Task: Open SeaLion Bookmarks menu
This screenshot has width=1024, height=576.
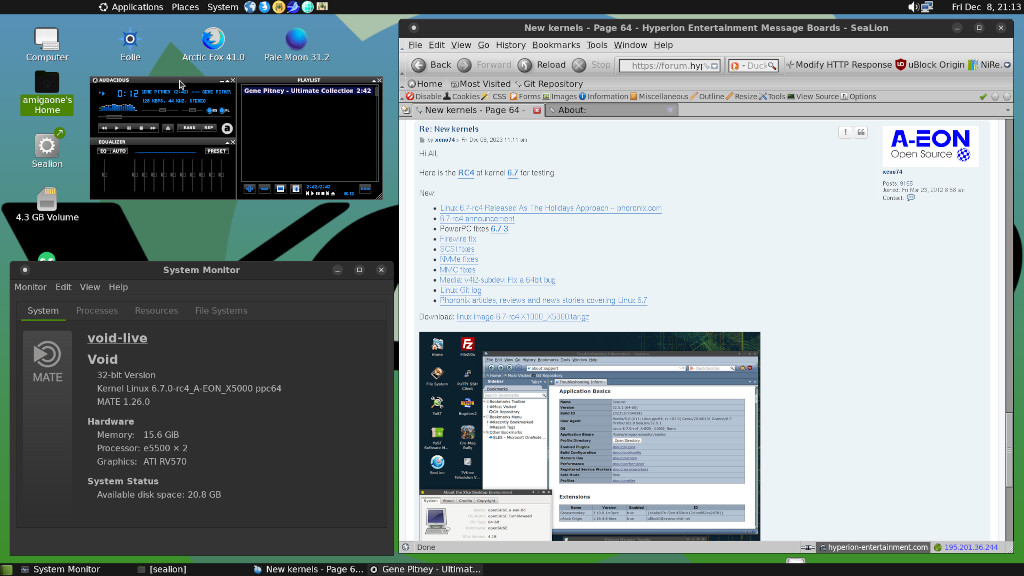Action: [556, 45]
